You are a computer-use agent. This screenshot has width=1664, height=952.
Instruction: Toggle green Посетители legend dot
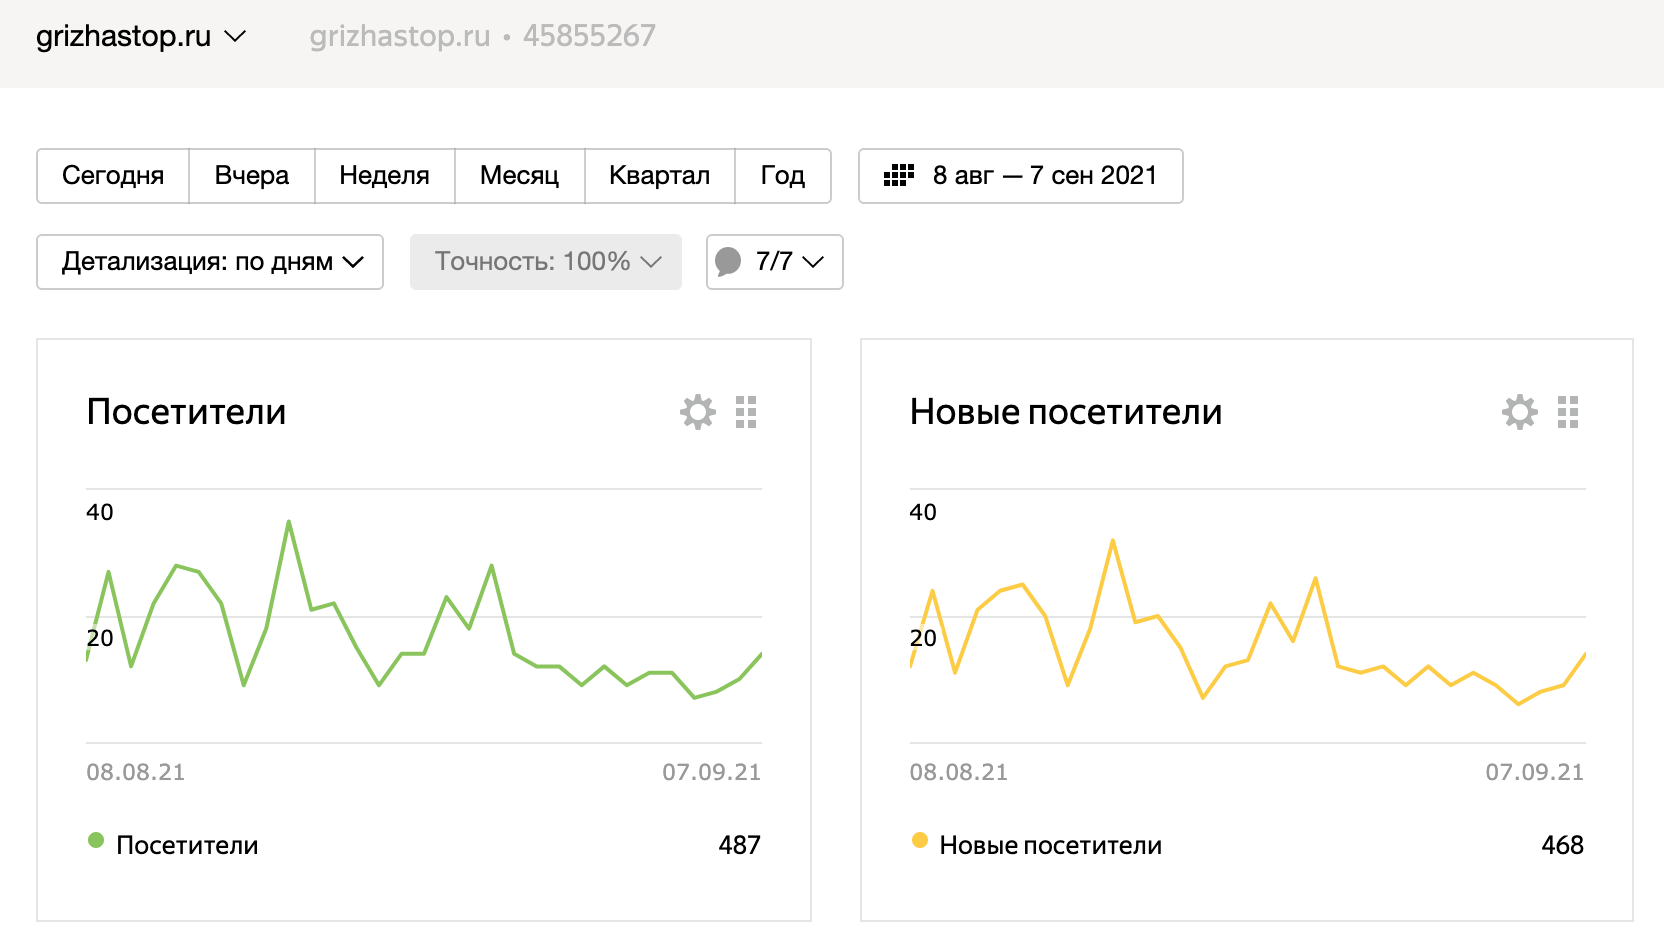pos(96,841)
